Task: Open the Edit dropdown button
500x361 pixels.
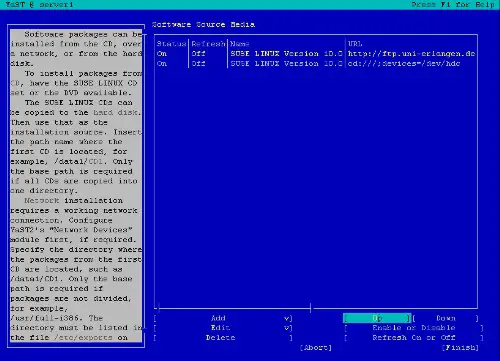Action: click(x=223, y=328)
